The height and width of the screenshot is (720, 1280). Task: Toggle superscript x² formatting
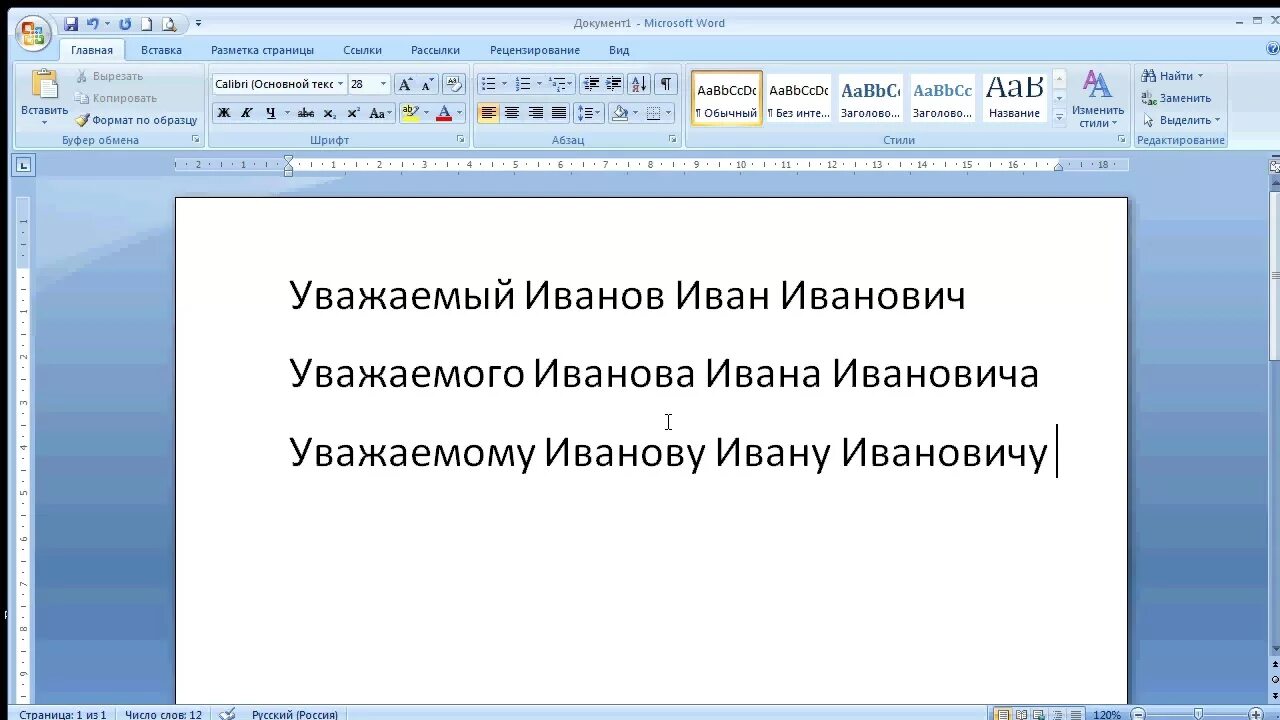tap(353, 113)
